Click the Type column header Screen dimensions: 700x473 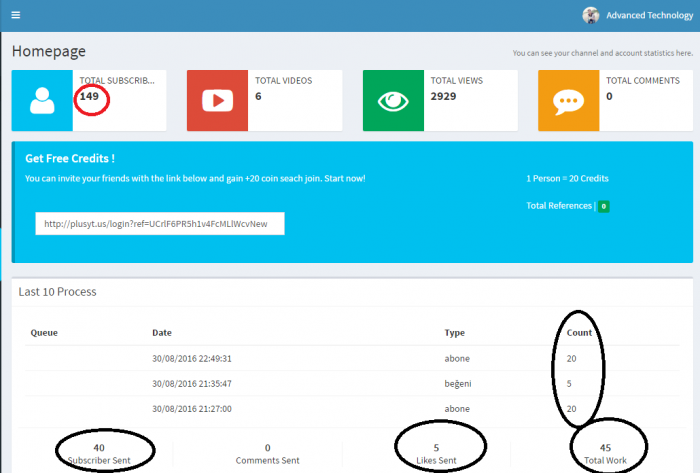click(454, 333)
